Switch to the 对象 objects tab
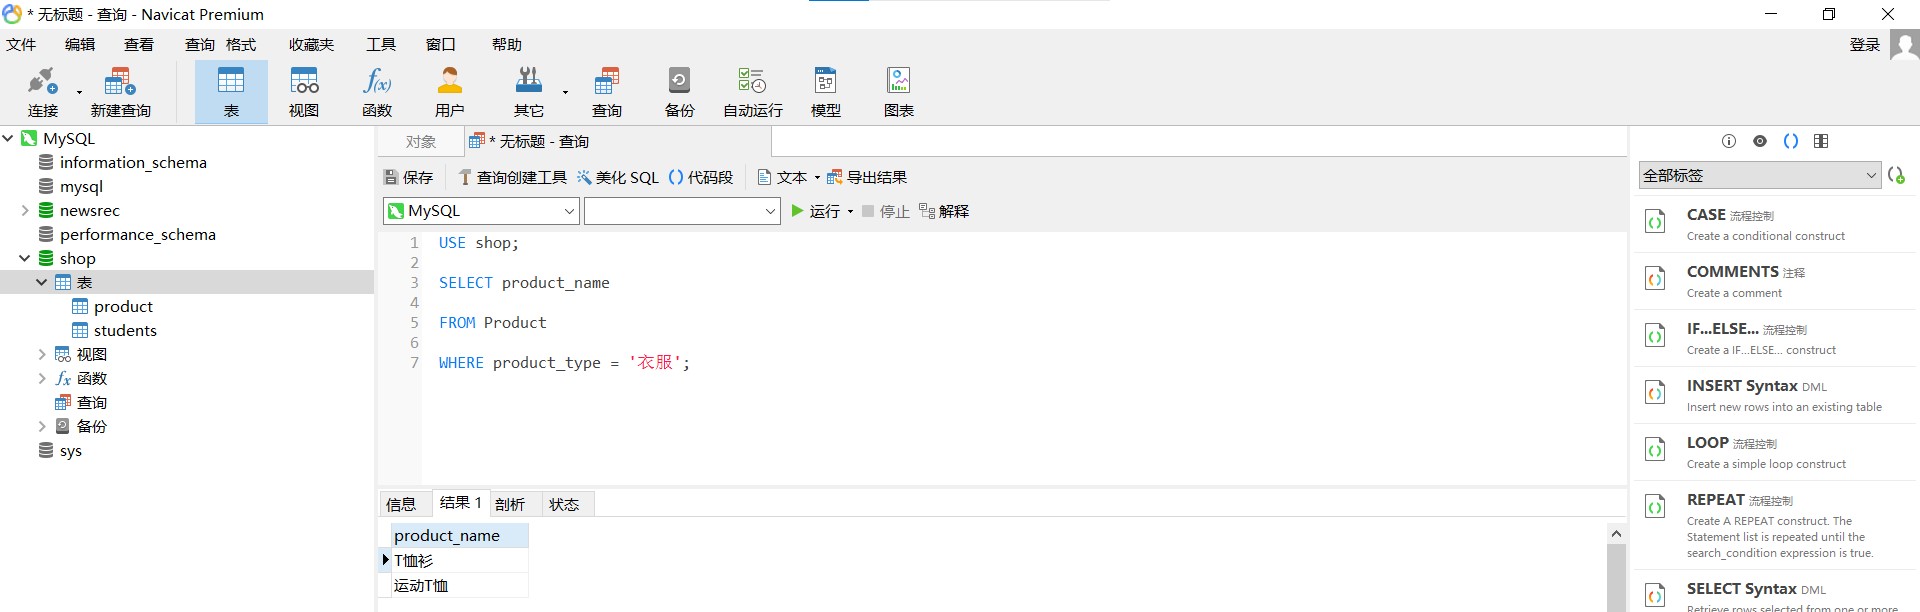Viewport: 1920px width, 612px height. (421, 142)
